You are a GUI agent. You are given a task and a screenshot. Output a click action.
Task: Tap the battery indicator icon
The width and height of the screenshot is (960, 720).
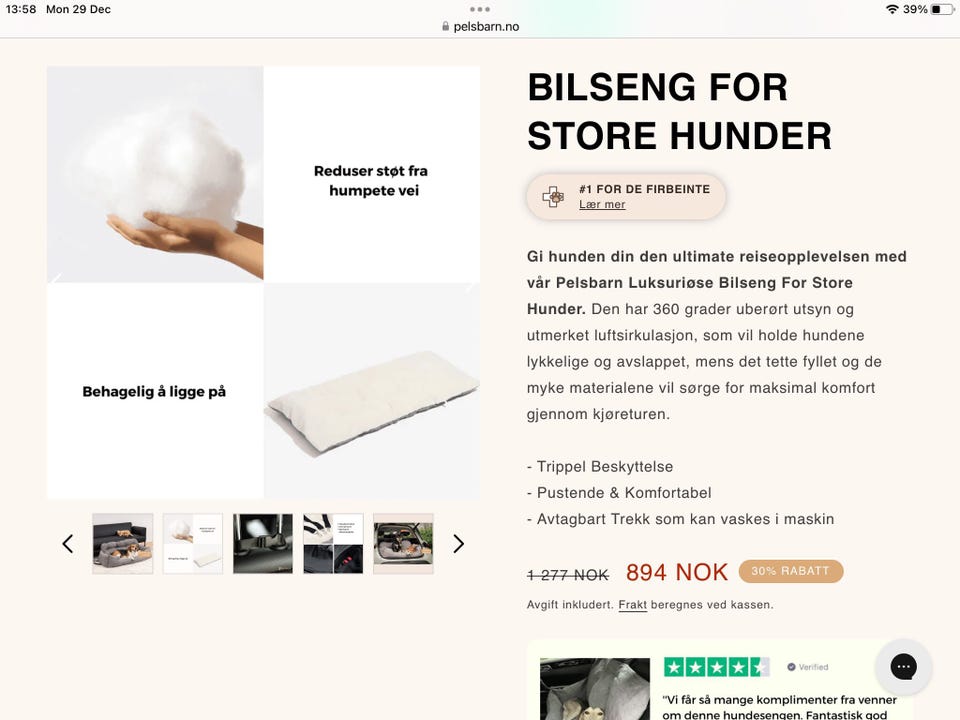coord(942,9)
